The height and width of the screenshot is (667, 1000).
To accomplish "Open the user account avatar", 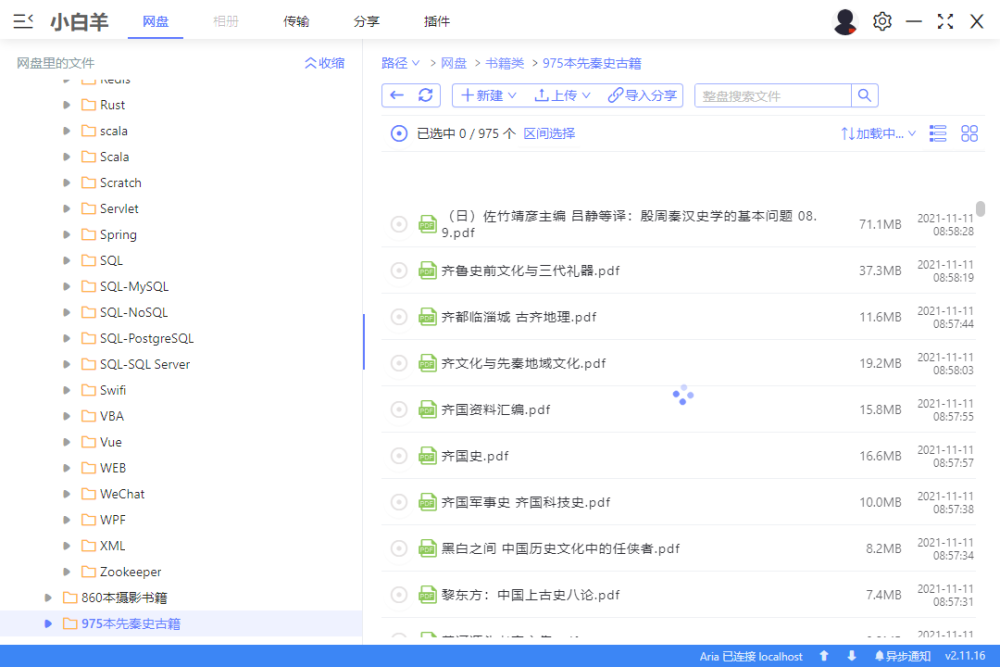I will (845, 22).
